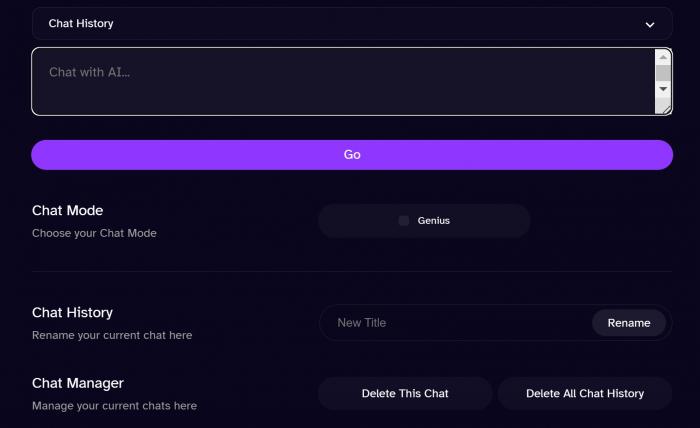Click 'Rename your current chat here' text

point(112,335)
